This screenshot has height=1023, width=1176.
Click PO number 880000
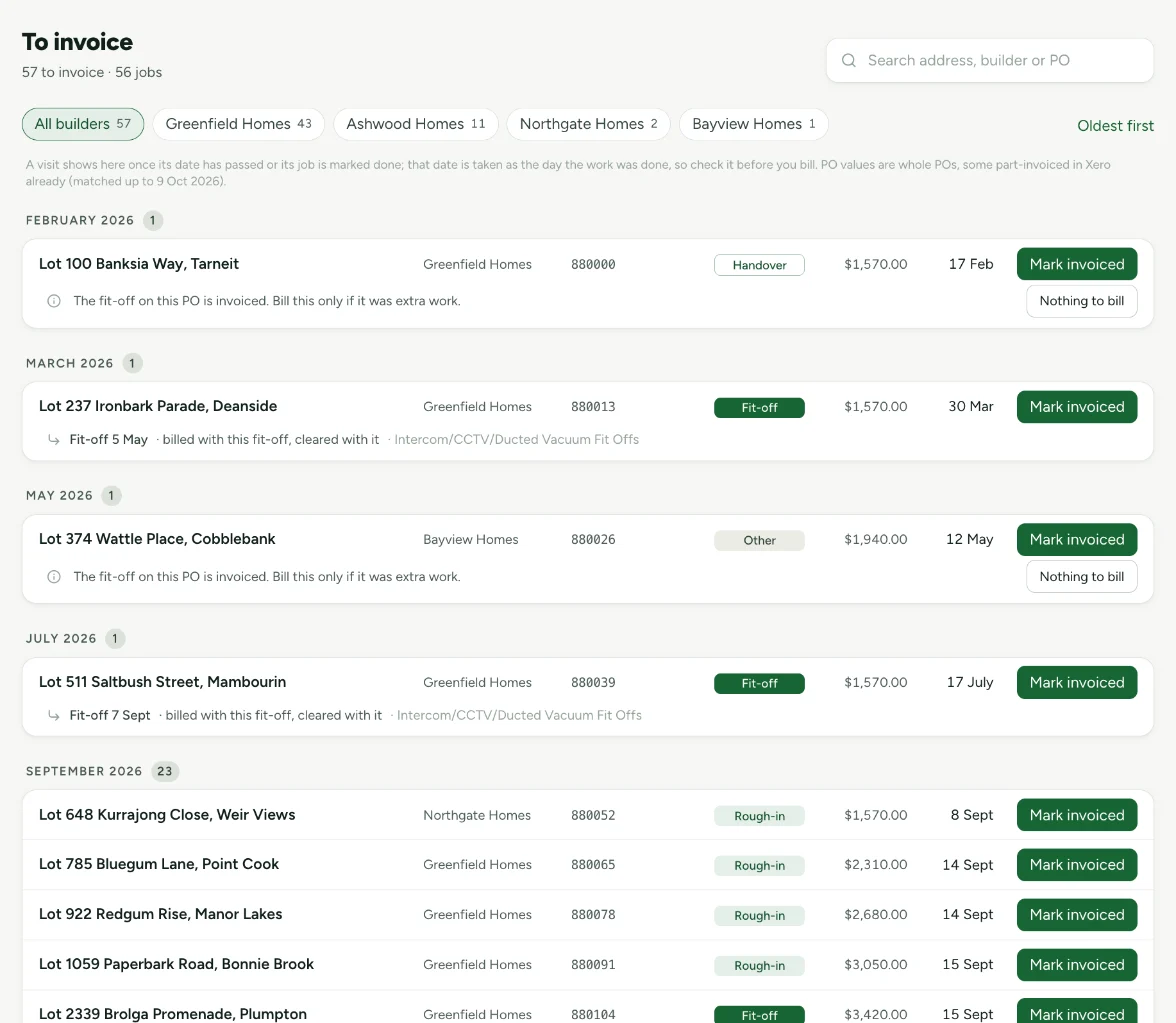tap(592, 265)
